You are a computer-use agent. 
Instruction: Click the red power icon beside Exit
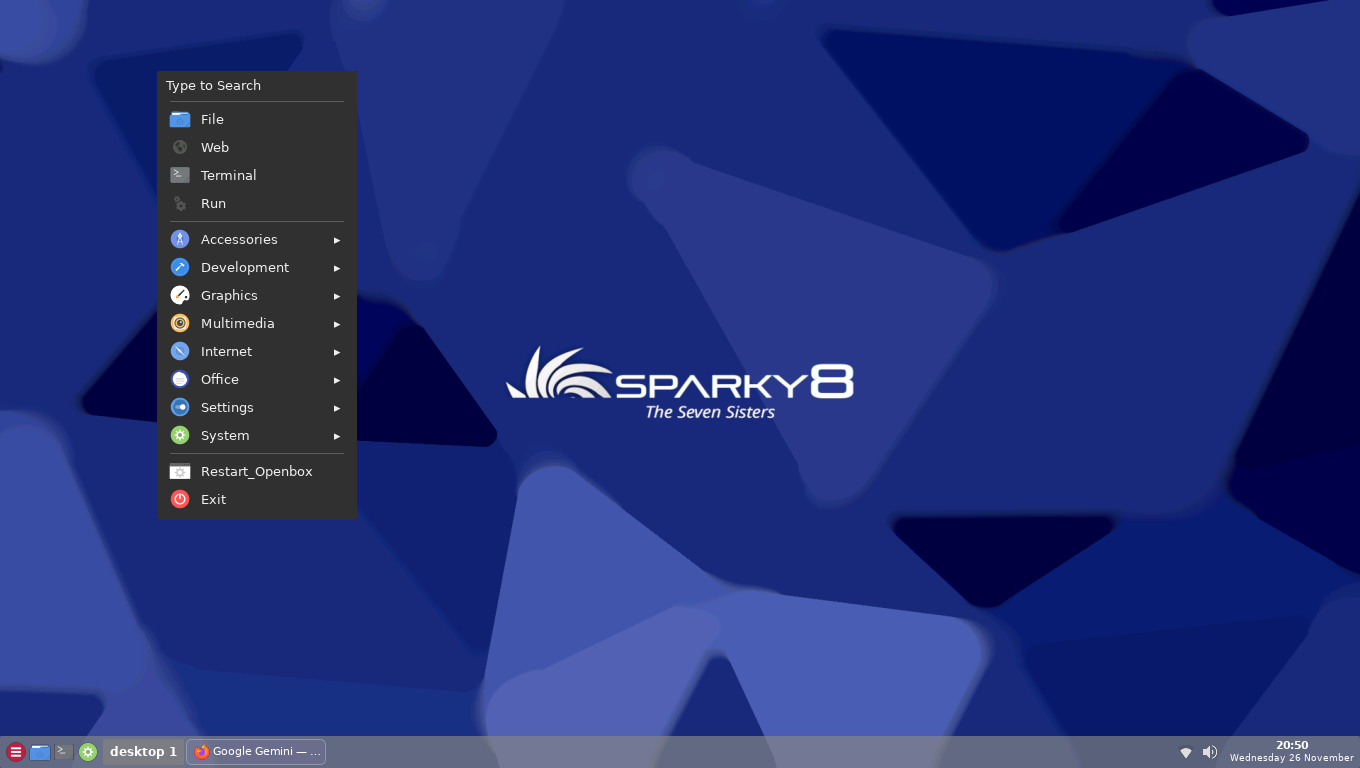coord(180,499)
